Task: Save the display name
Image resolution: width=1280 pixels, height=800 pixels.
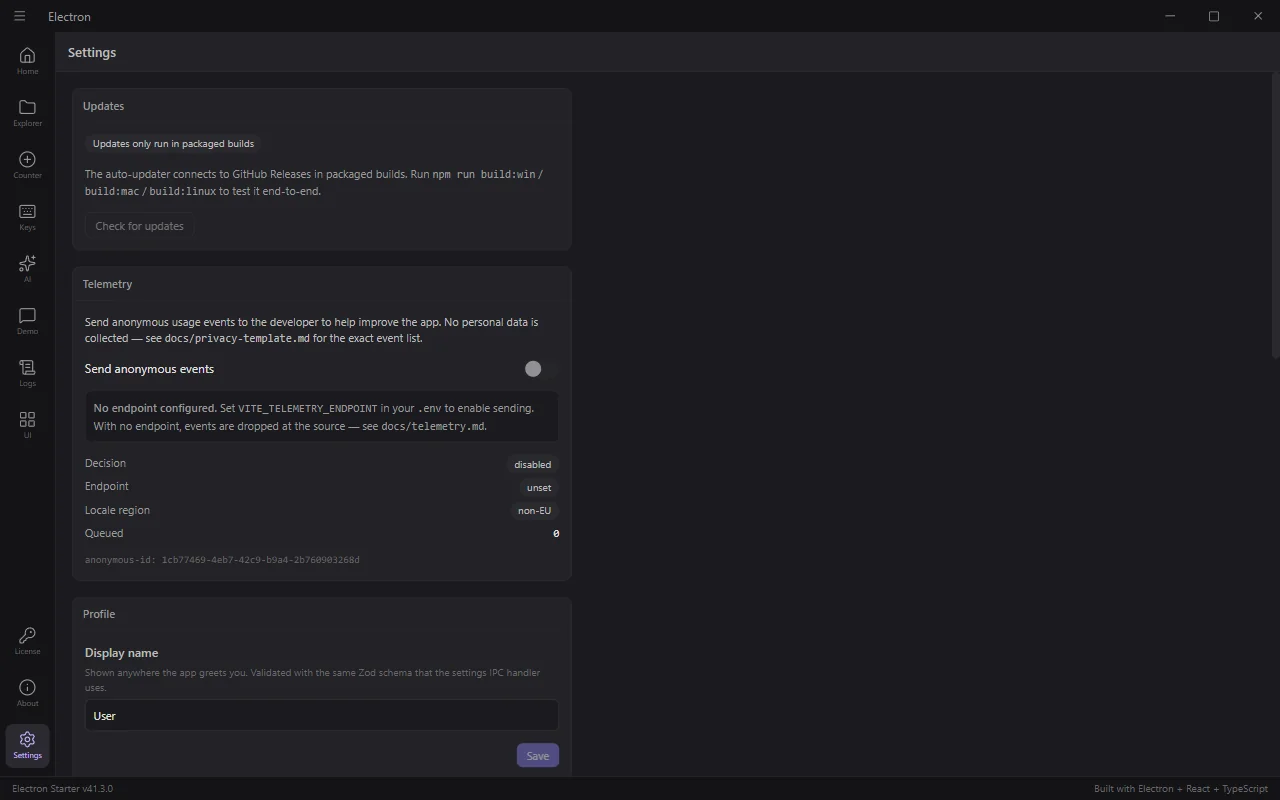Action: 538,755
